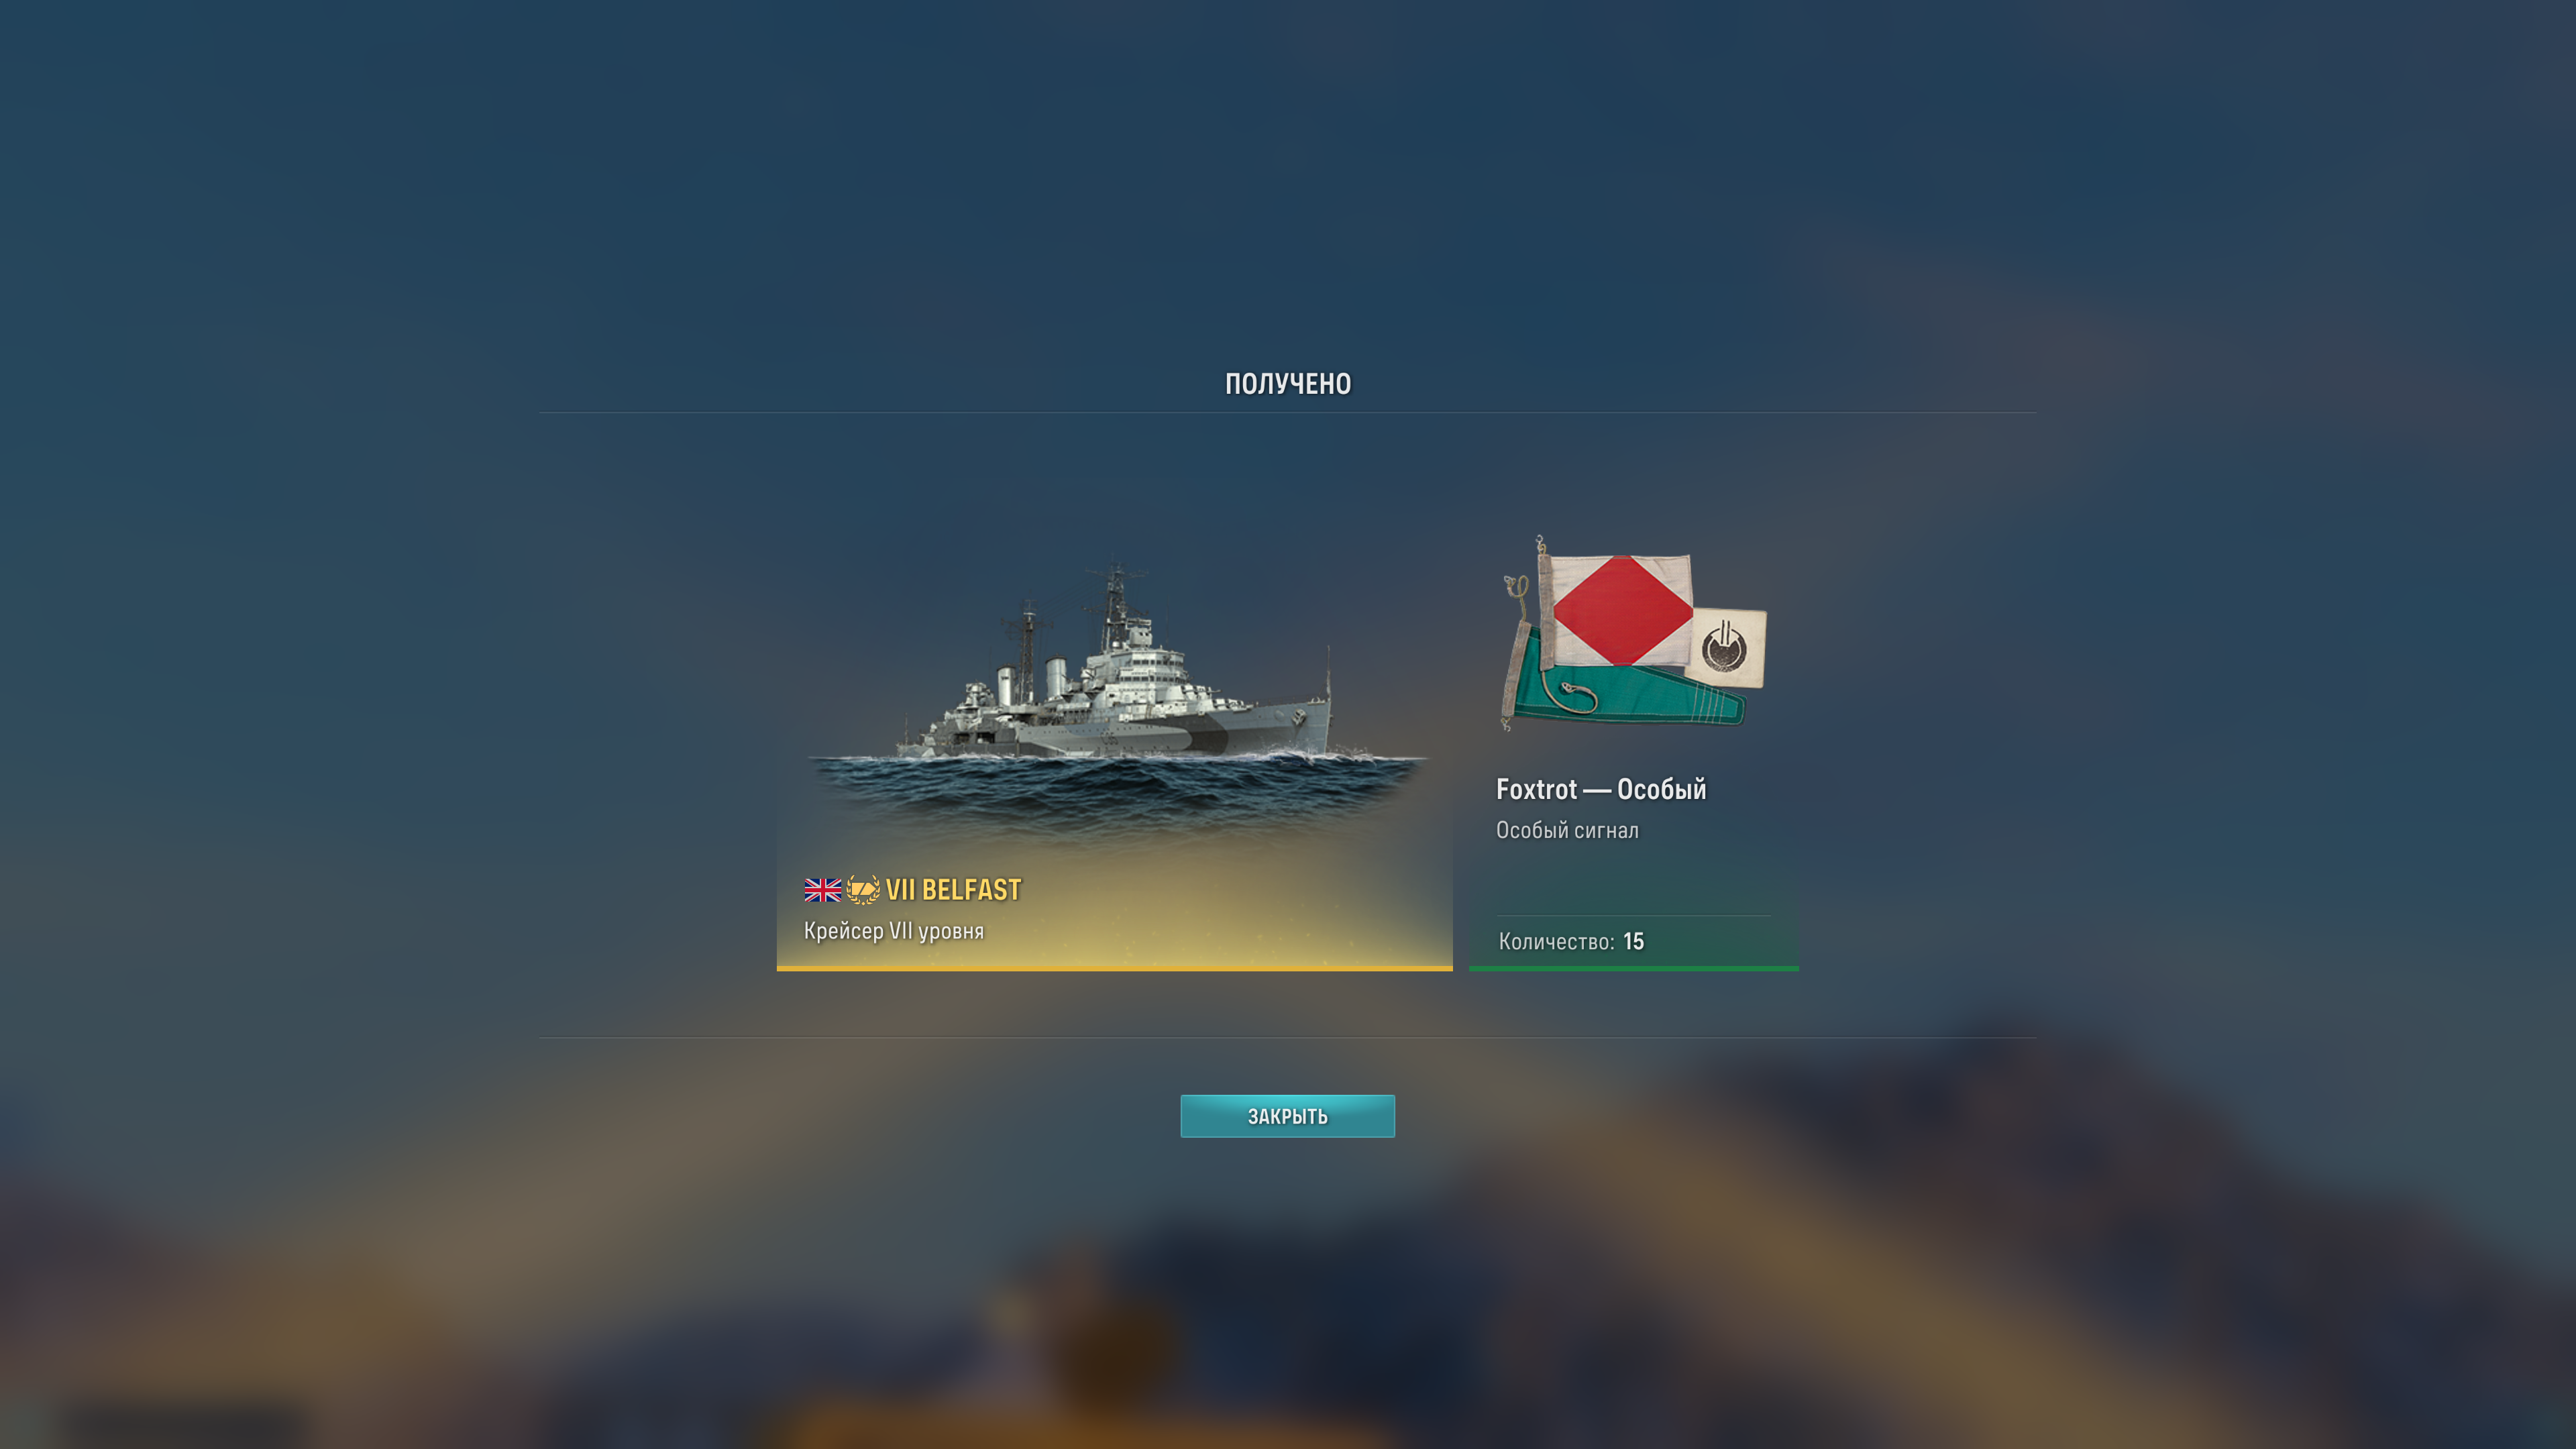Click the ЗАКРЫТЬ button

1287,1116
